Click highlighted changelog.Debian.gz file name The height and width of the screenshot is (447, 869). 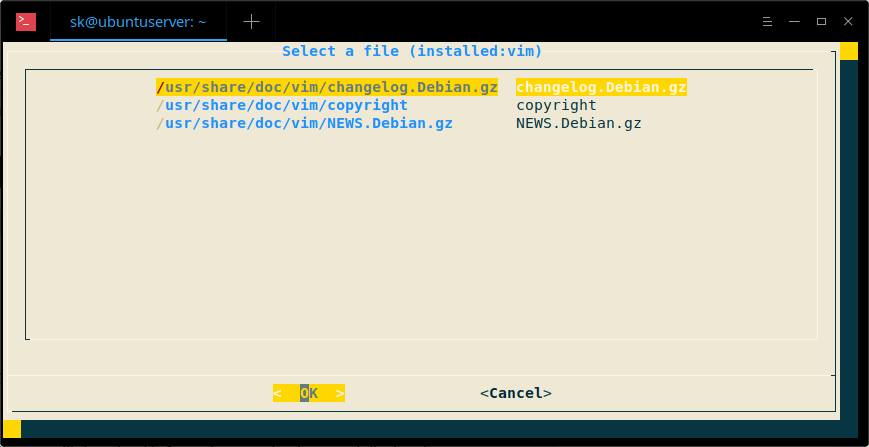(601, 87)
